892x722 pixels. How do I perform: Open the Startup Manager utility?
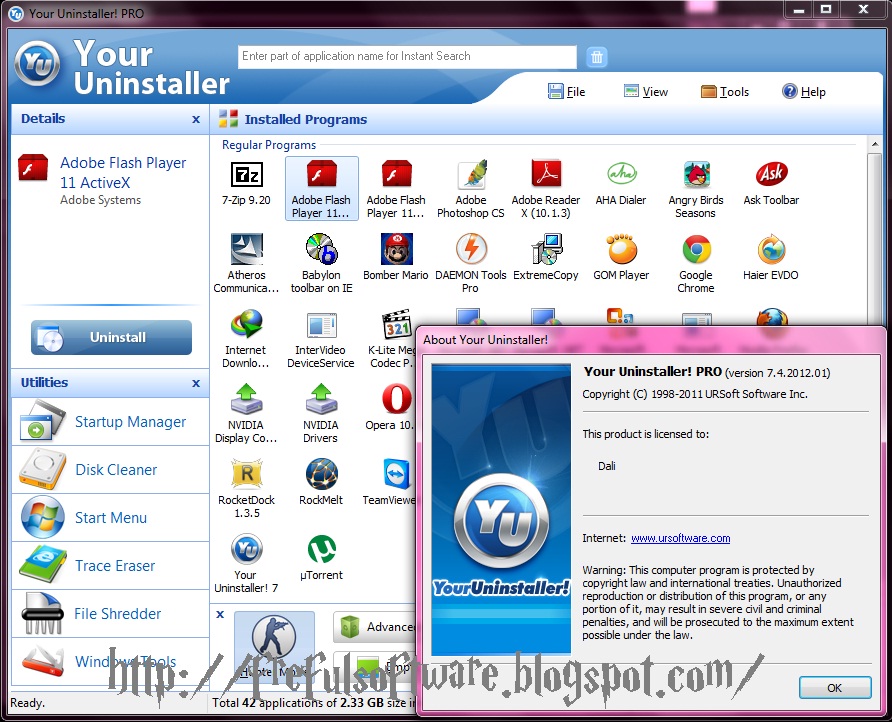pyautogui.click(x=110, y=422)
